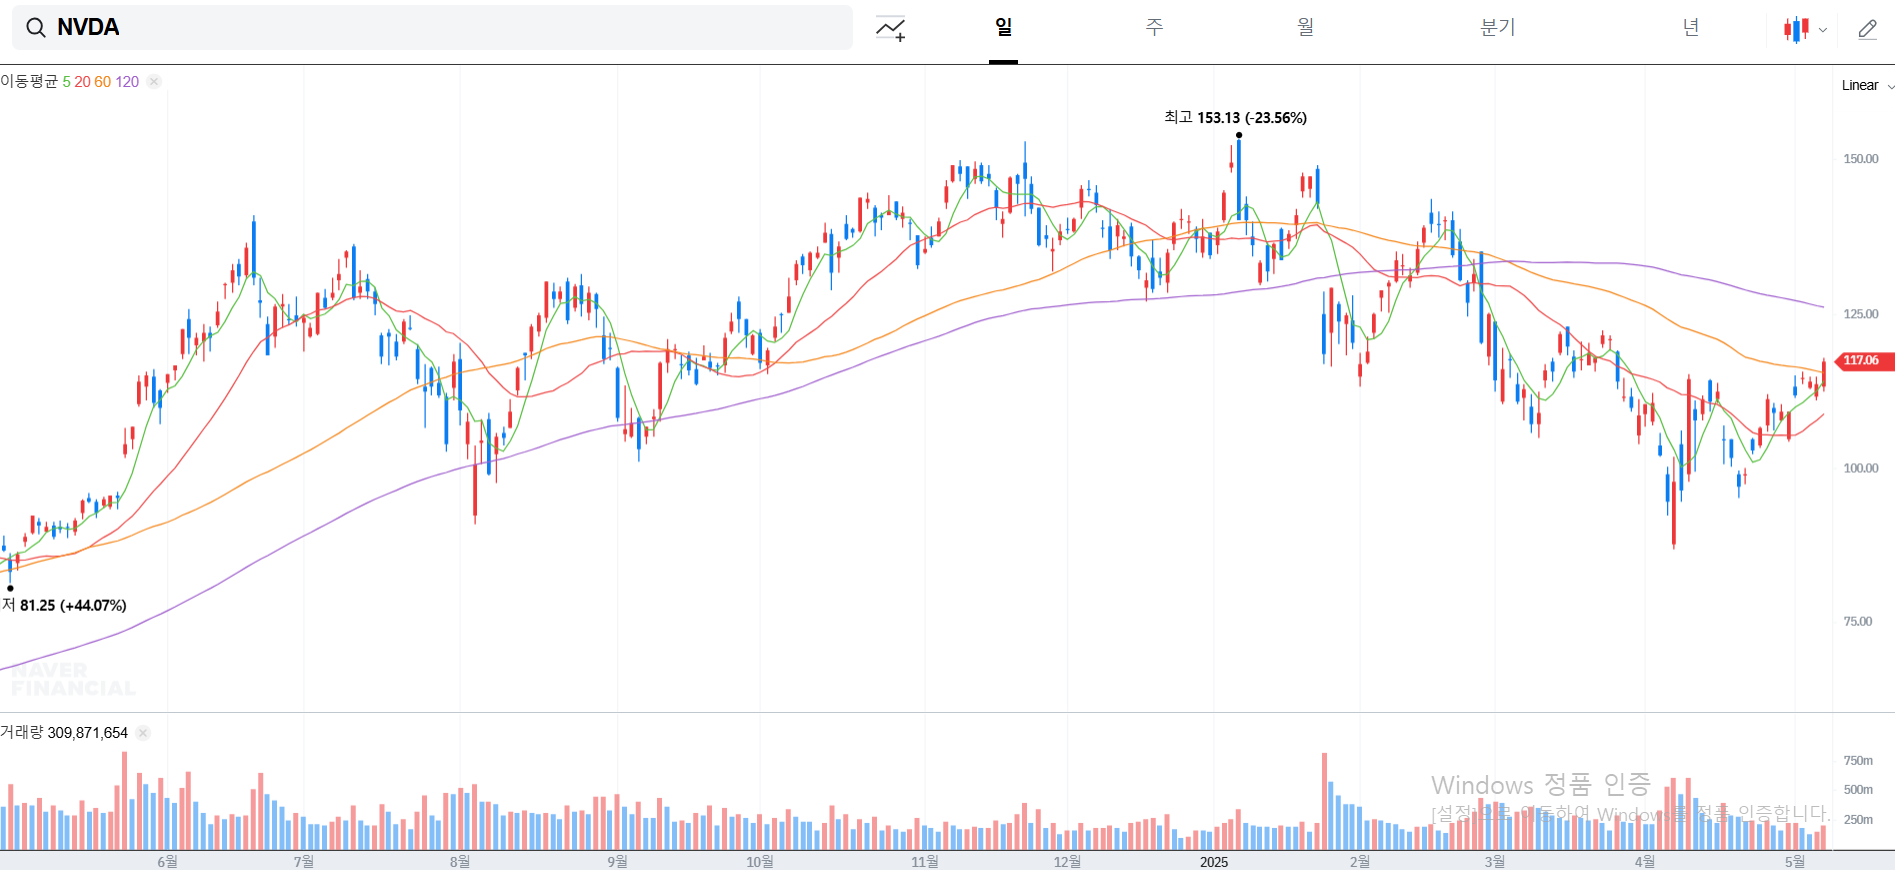Switch to the 주 (weekly) tab

point(1154,27)
